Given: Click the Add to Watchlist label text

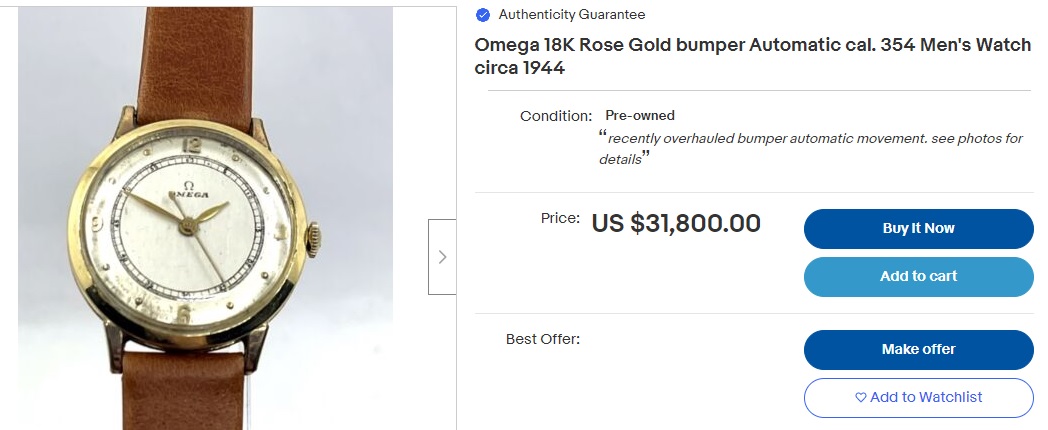Looking at the screenshot, I should [926, 398].
